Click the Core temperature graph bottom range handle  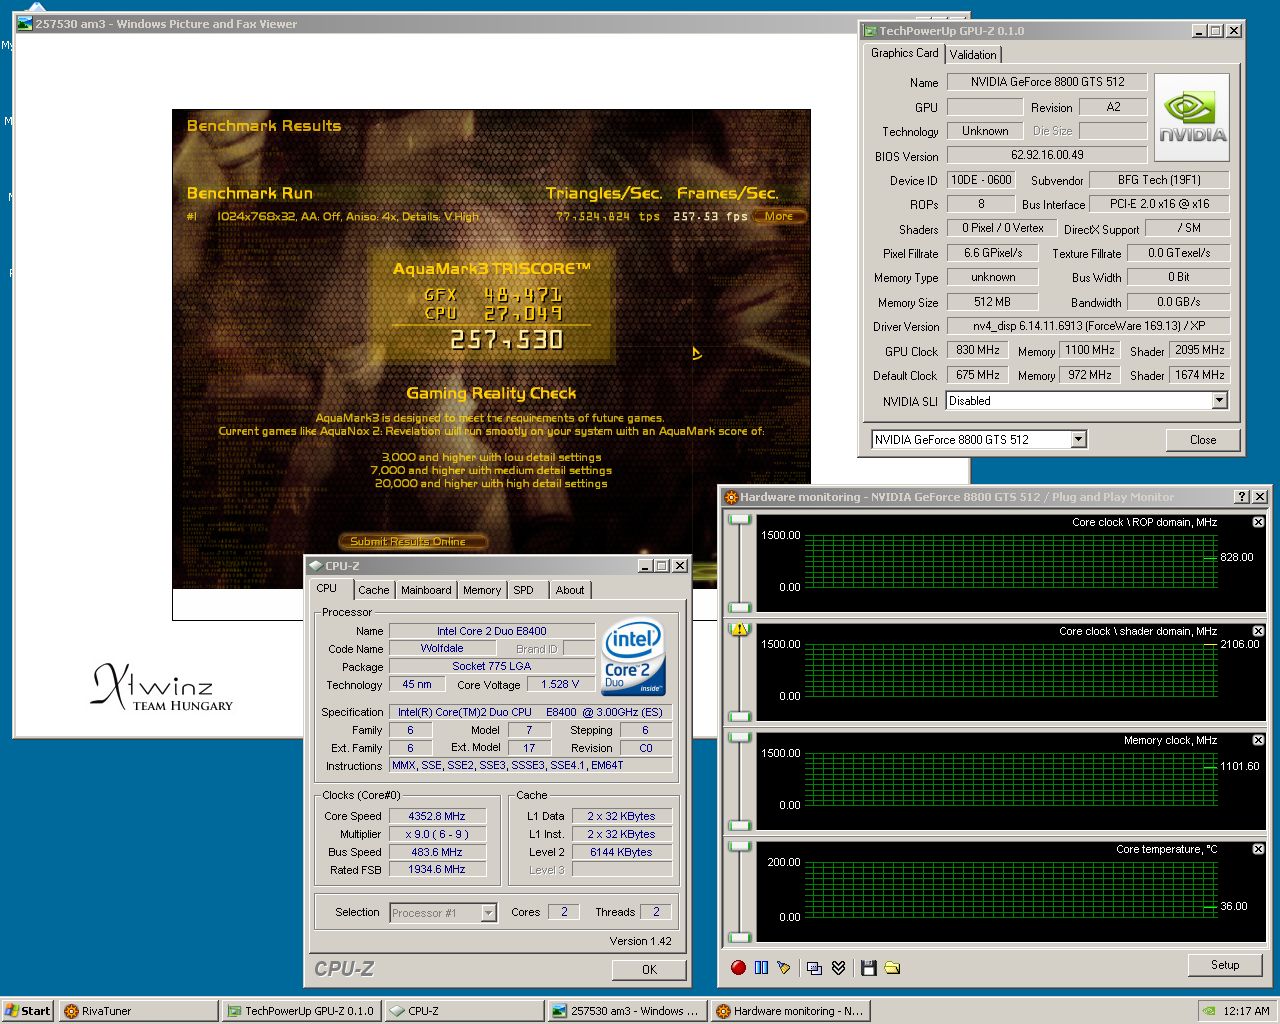(740, 937)
